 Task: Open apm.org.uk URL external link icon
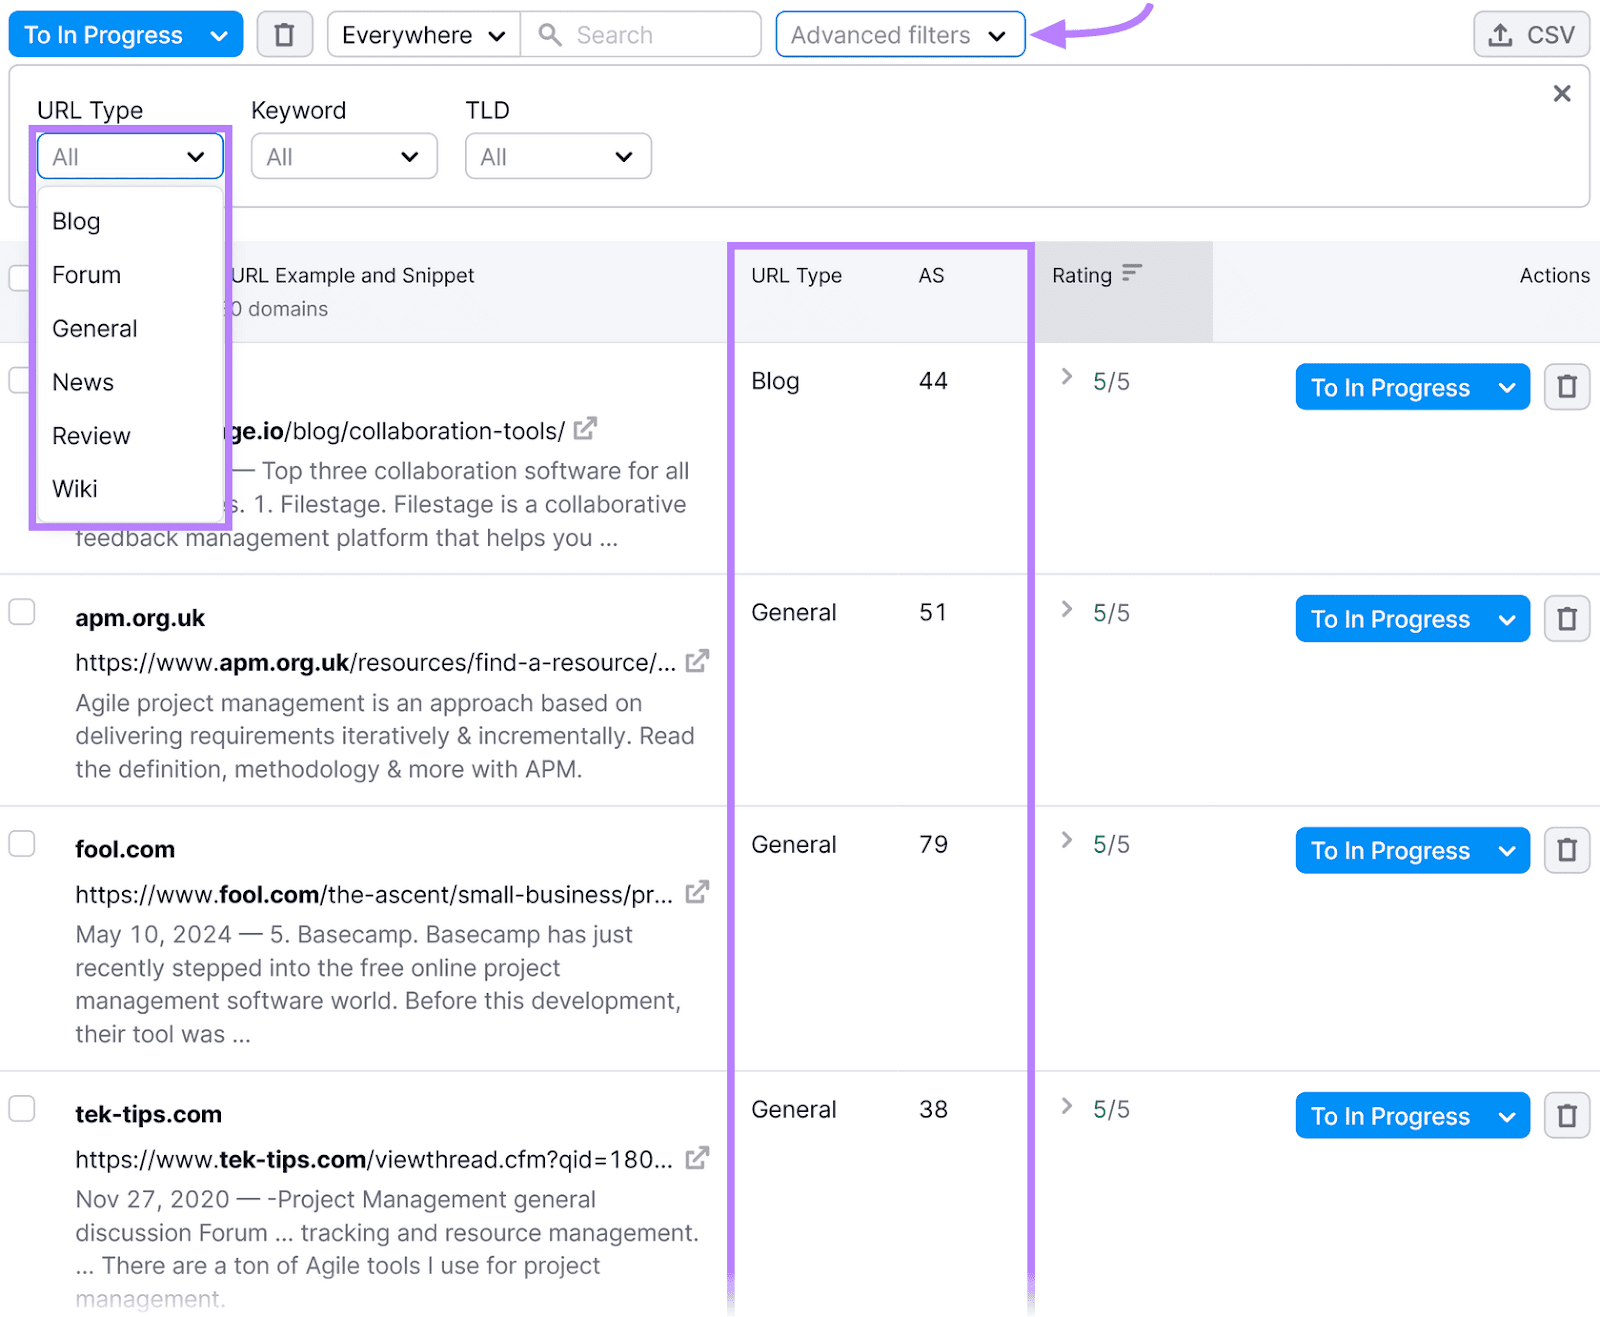coord(697,661)
